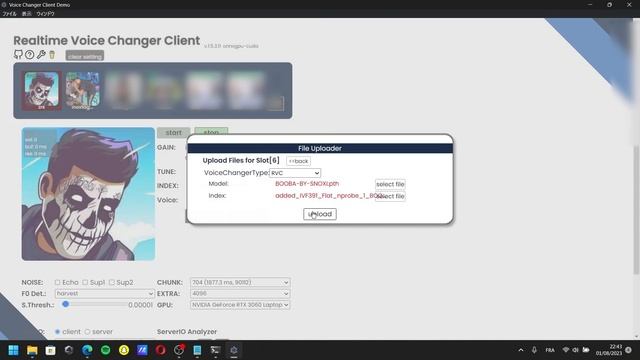Open the ウィンドウ menu
The image size is (640, 360).
tap(45, 14)
